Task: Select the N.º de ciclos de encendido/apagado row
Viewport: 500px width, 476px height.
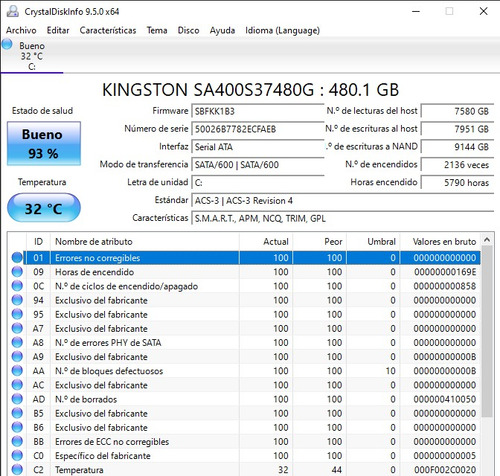Action: (x=252, y=286)
